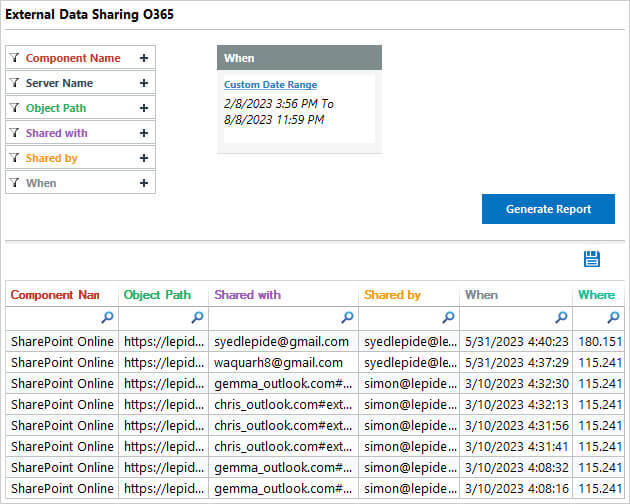Click search magnifier in Shared by column
Image resolution: width=630 pixels, height=504 pixels.
click(x=448, y=318)
